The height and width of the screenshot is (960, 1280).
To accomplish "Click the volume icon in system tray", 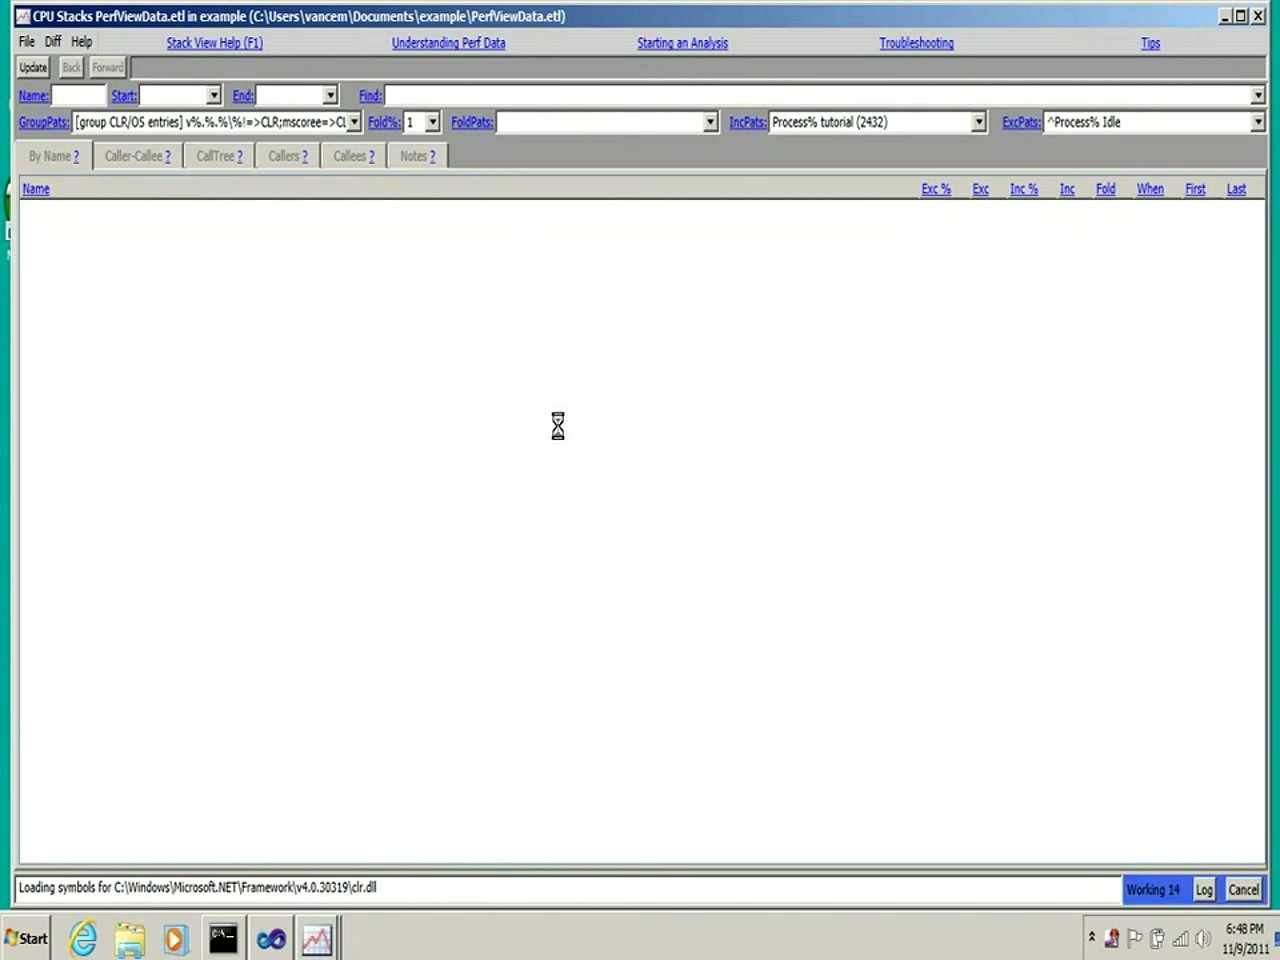I will (1202, 938).
